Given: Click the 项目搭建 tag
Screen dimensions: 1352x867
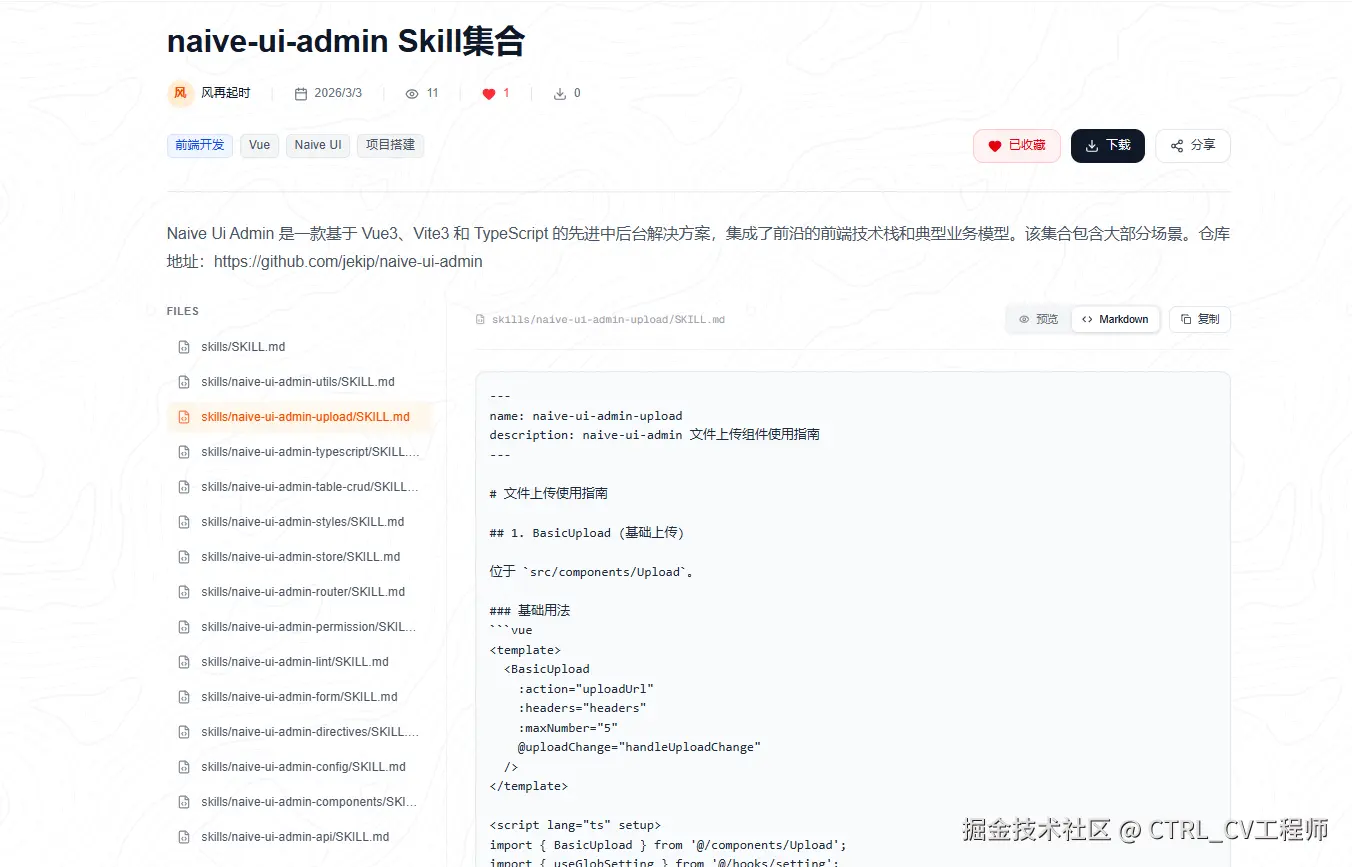Looking at the screenshot, I should pyautogui.click(x=390, y=145).
